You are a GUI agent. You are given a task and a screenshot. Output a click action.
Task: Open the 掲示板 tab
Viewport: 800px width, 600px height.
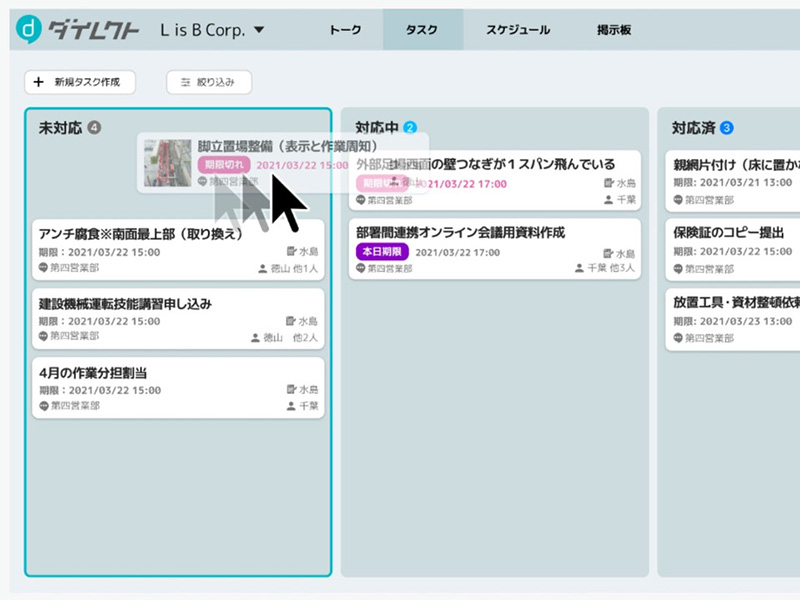[612, 30]
